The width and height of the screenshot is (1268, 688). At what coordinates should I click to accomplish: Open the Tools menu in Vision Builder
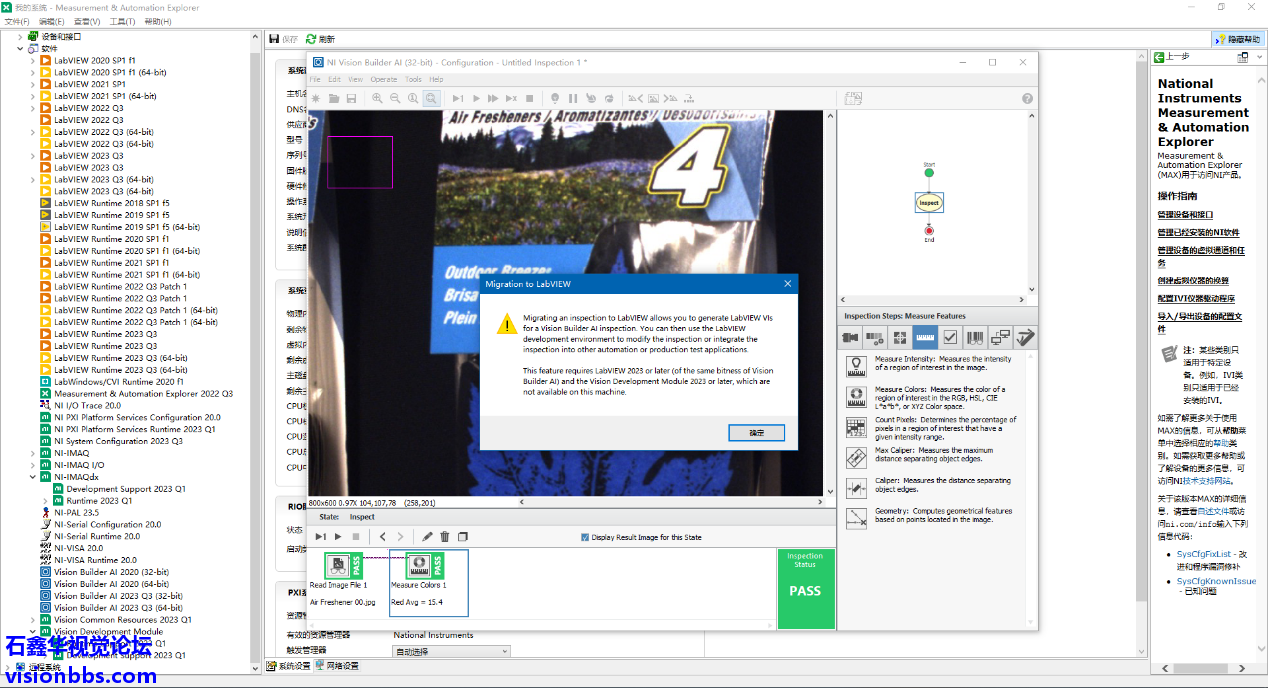413,79
